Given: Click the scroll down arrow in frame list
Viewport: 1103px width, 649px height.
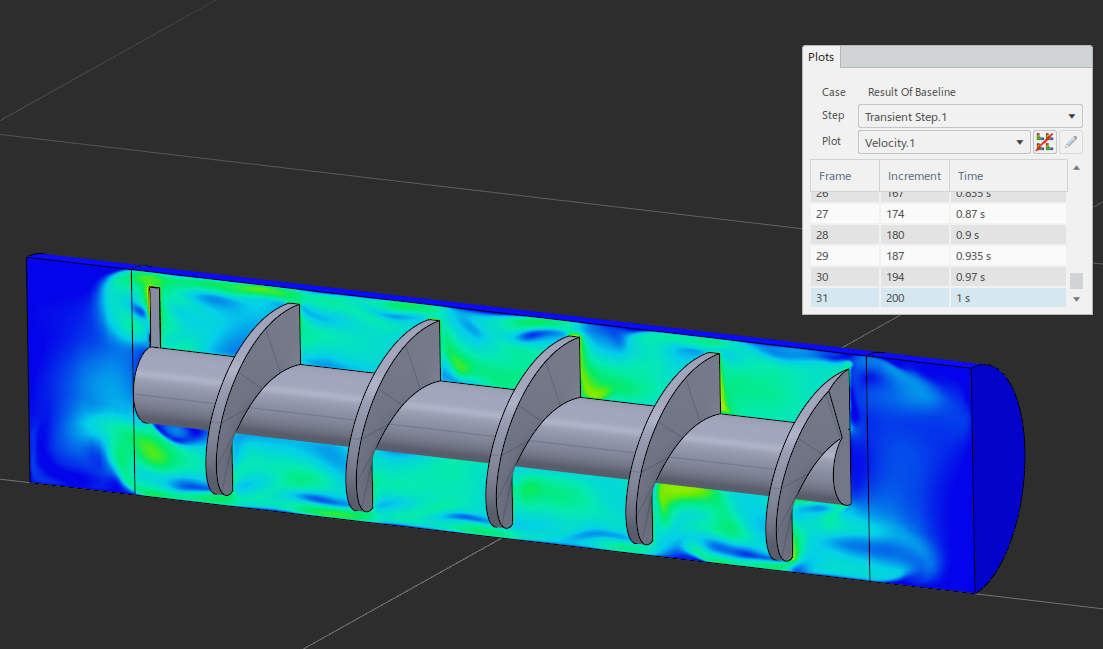Looking at the screenshot, I should pyautogui.click(x=1076, y=299).
